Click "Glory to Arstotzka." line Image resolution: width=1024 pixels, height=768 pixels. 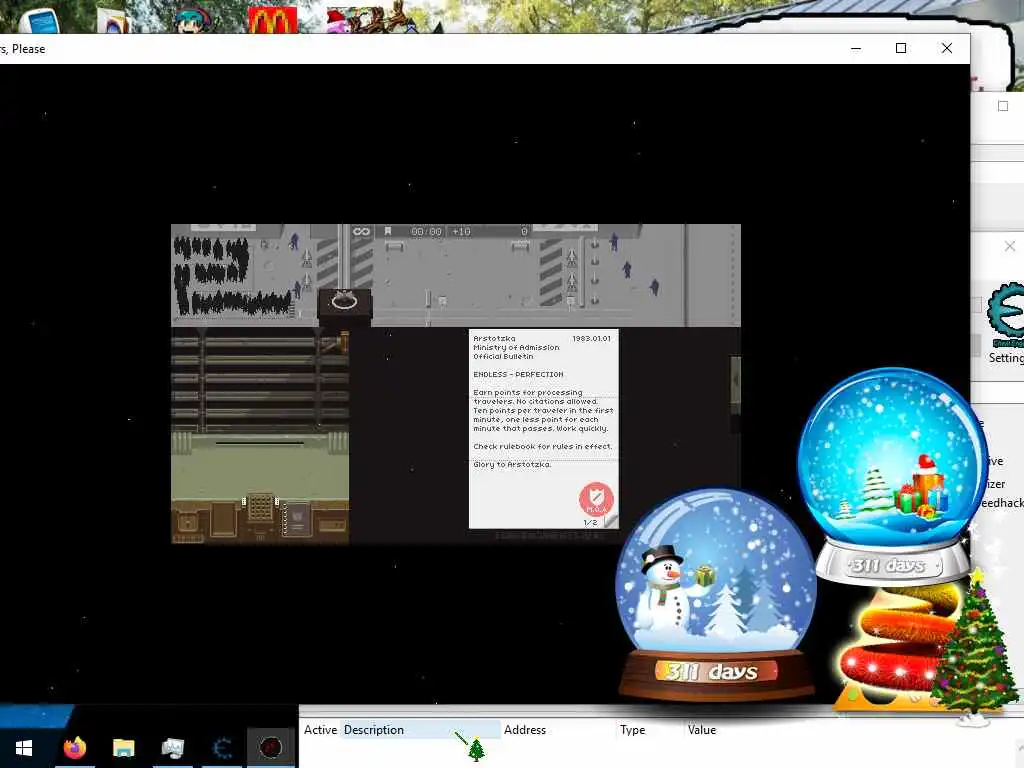click(x=512, y=464)
